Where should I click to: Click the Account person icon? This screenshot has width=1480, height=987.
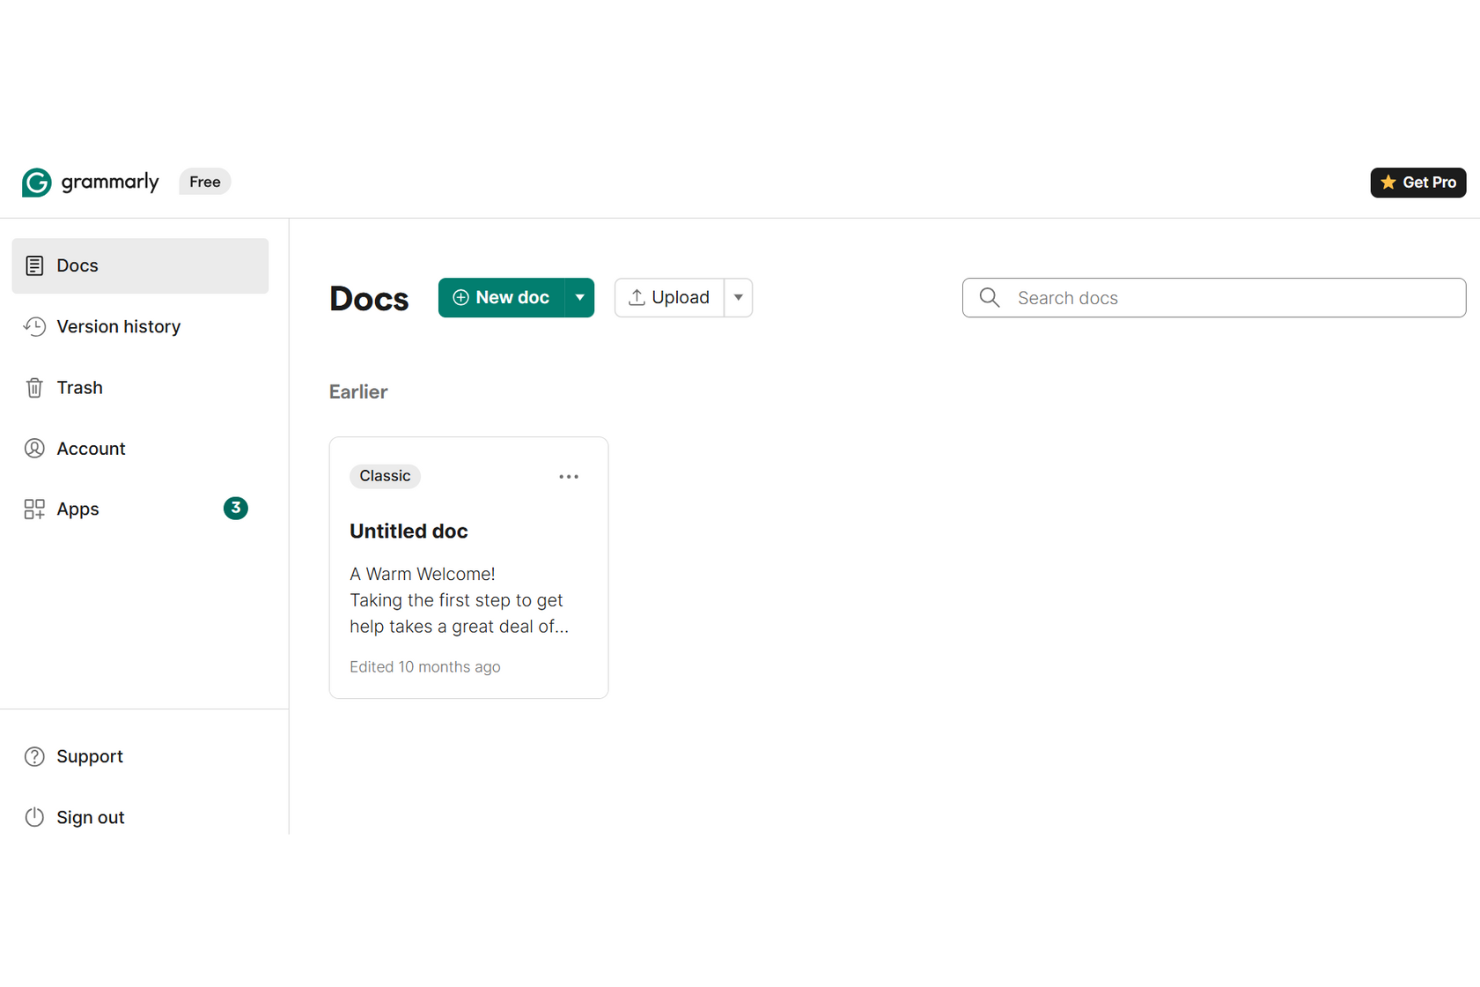point(35,449)
